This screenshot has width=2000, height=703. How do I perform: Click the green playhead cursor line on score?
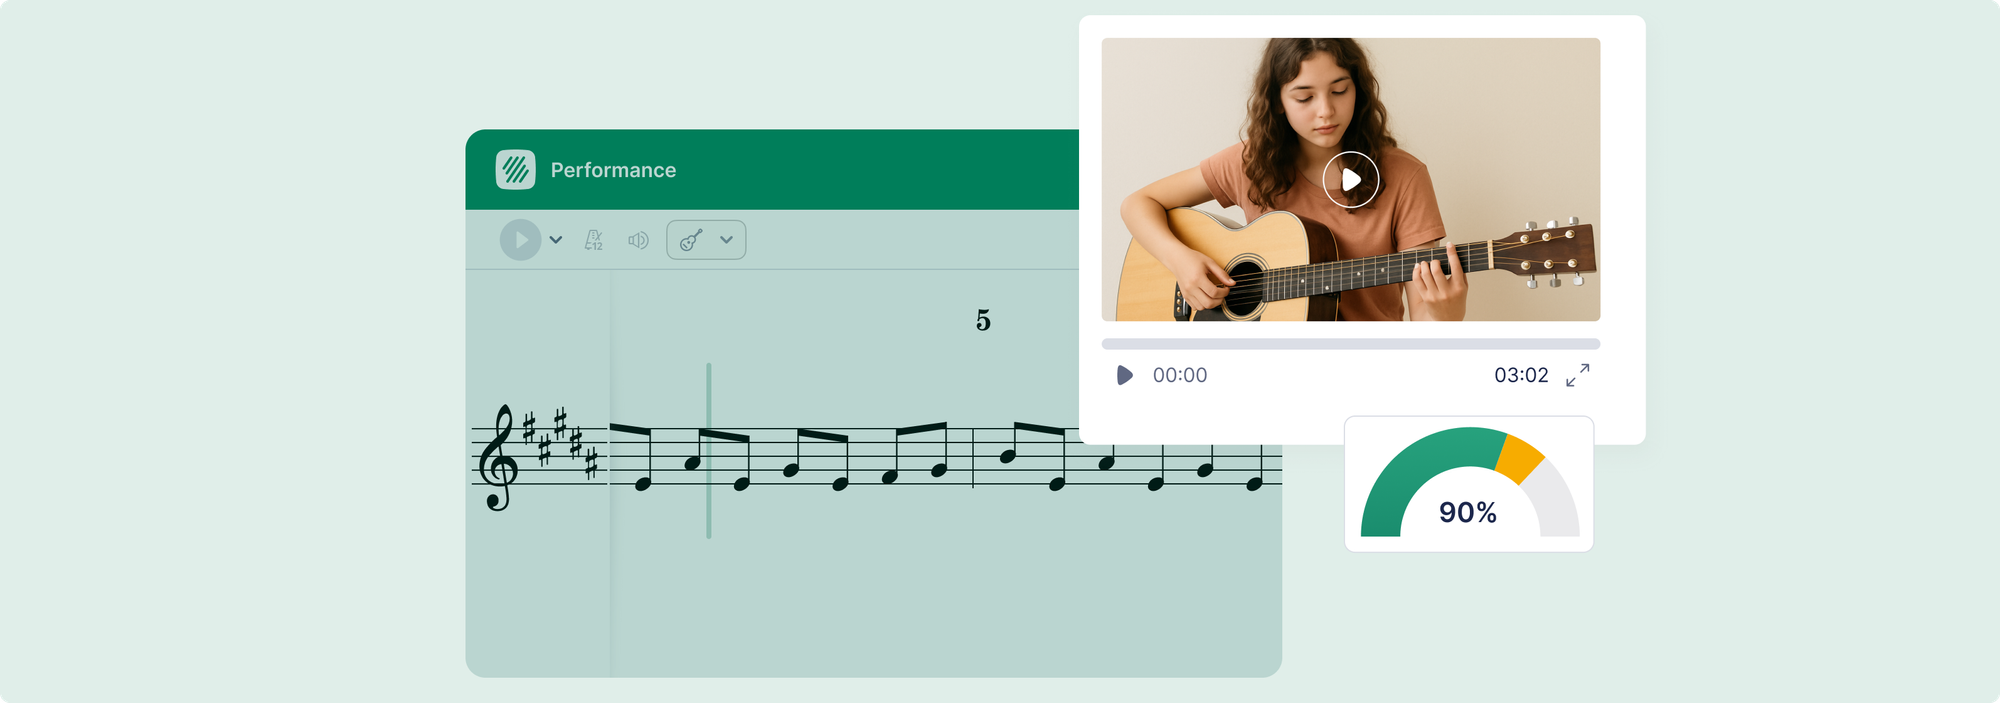coord(709,450)
